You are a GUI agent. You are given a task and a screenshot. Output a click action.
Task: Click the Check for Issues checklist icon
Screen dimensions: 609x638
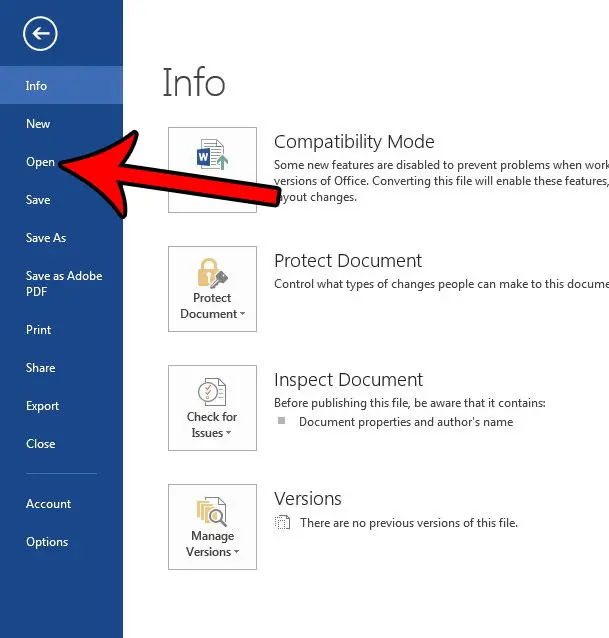[212, 391]
